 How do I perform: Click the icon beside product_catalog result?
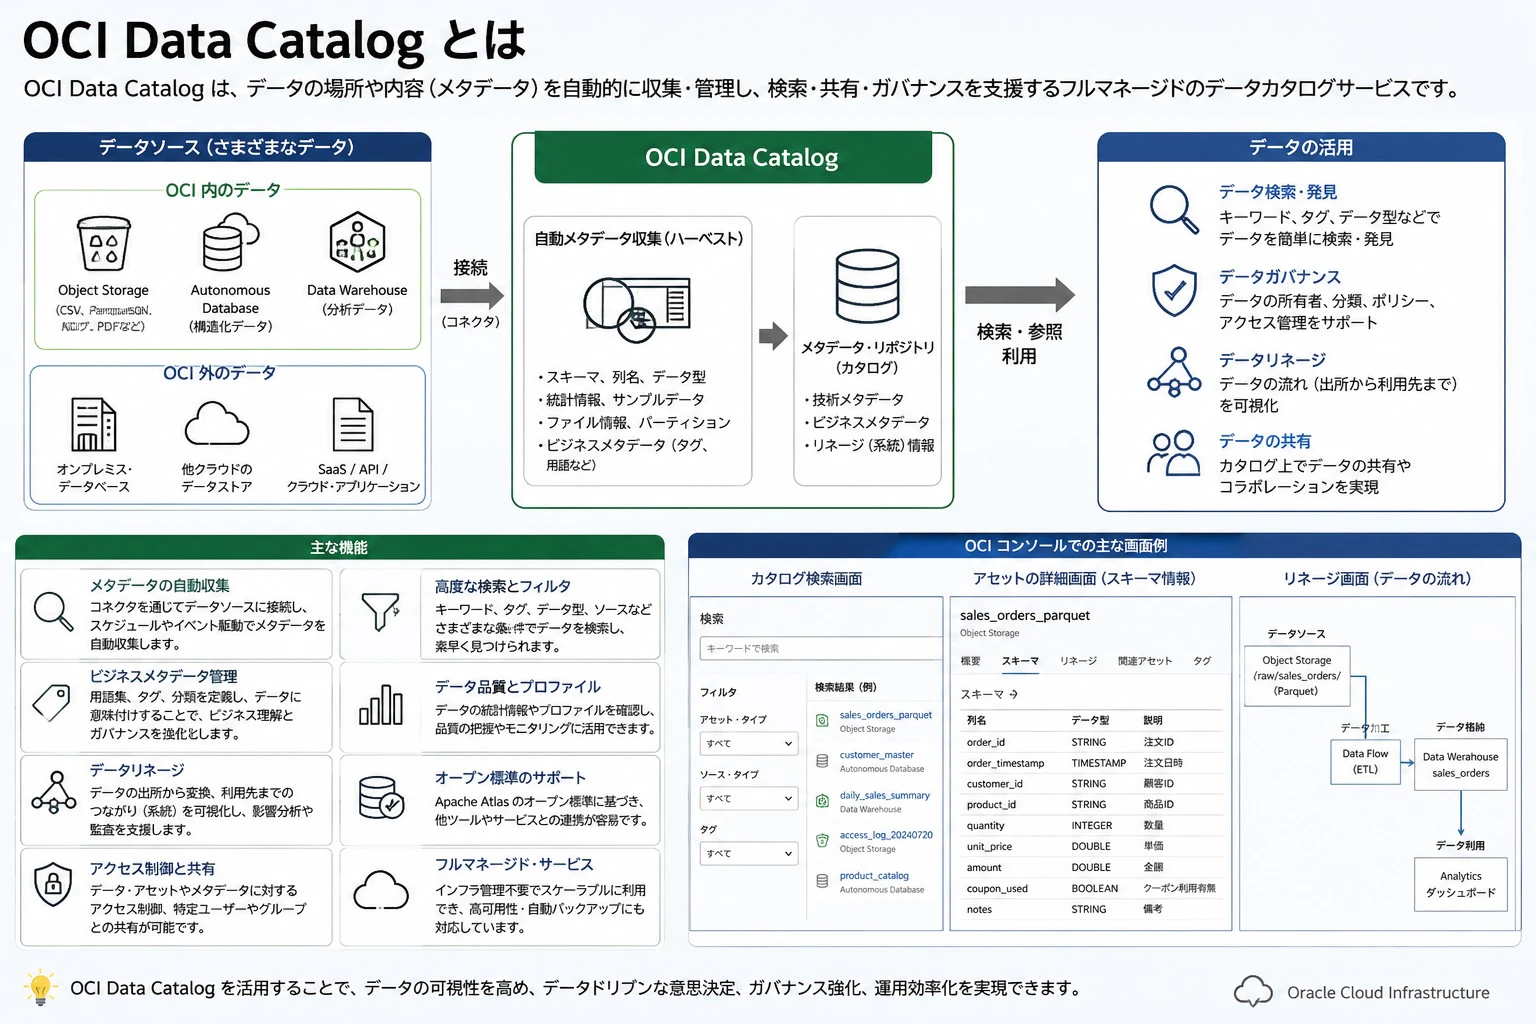[822, 881]
